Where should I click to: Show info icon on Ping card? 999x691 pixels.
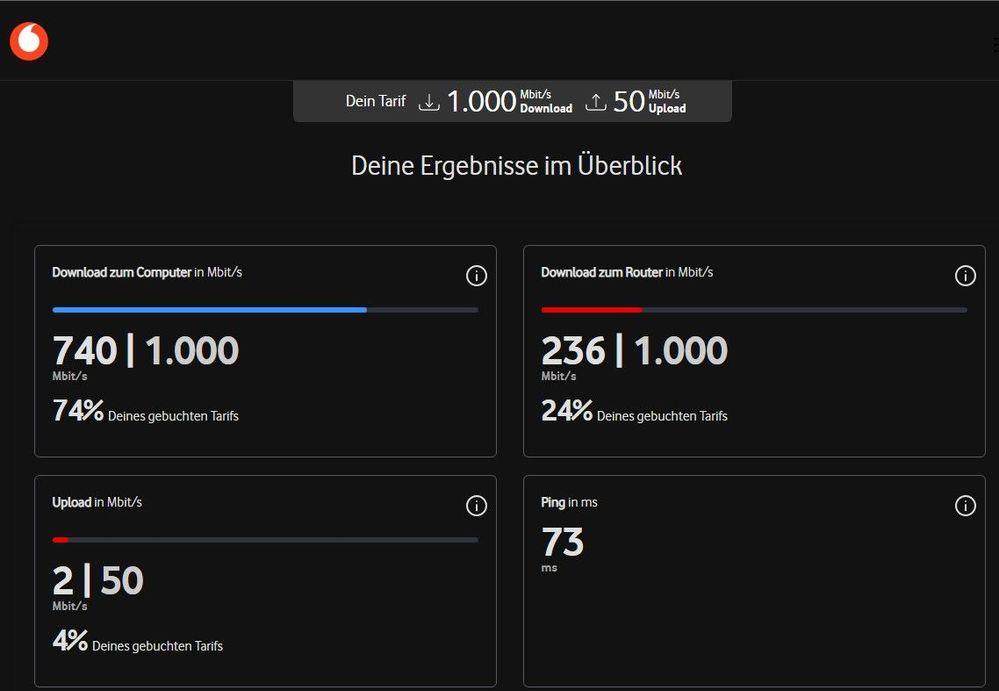965,506
